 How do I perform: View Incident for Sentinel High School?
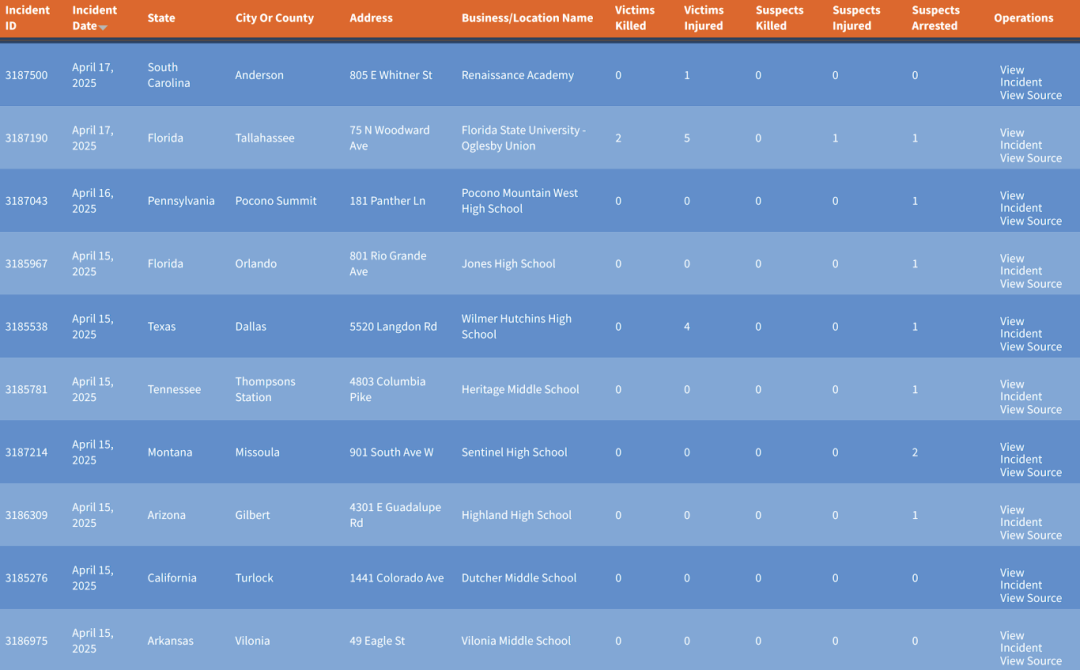1021,452
